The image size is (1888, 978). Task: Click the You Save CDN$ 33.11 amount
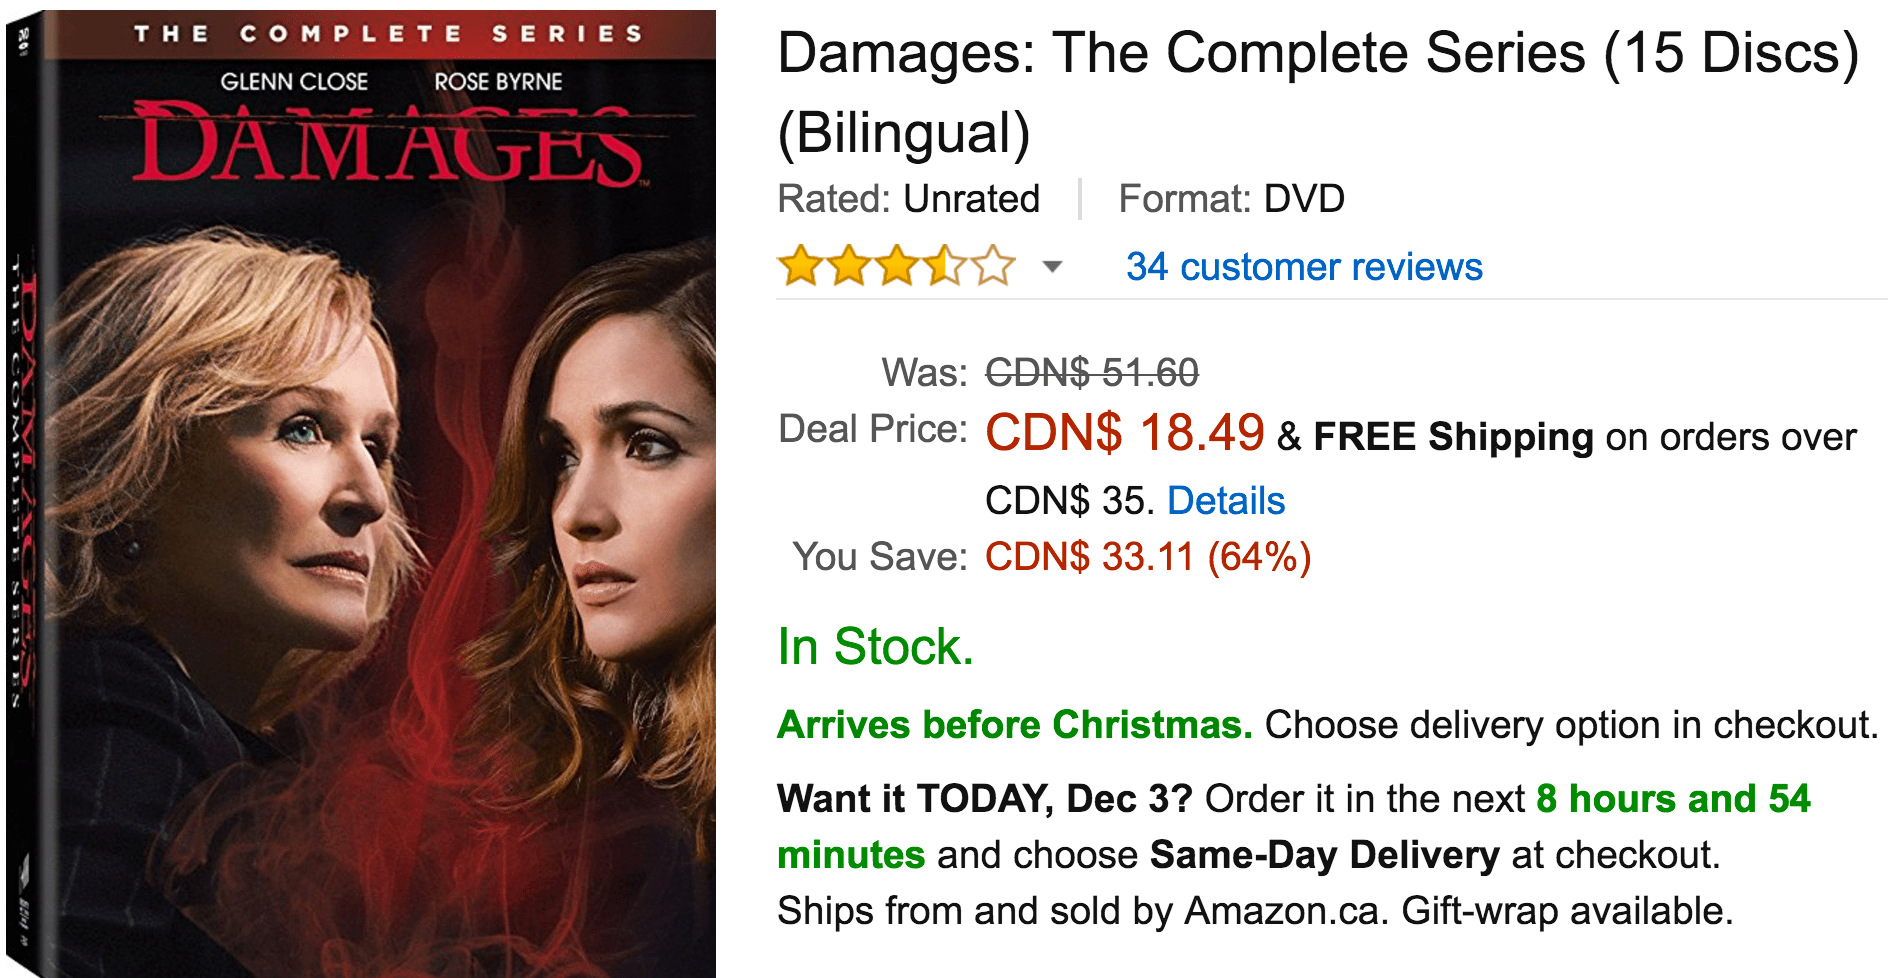tap(1147, 557)
